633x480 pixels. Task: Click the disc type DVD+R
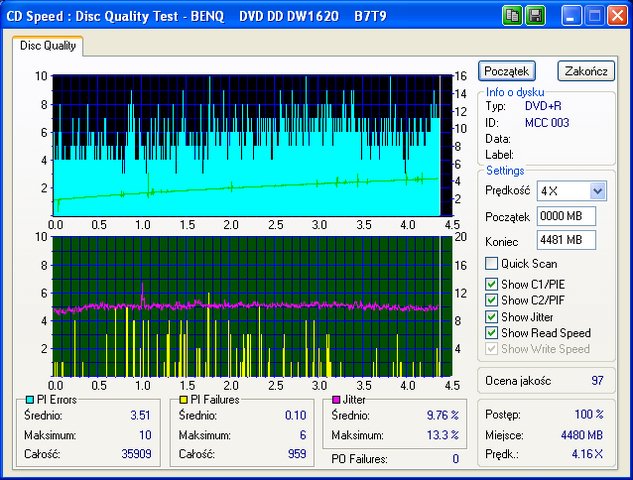(543, 106)
